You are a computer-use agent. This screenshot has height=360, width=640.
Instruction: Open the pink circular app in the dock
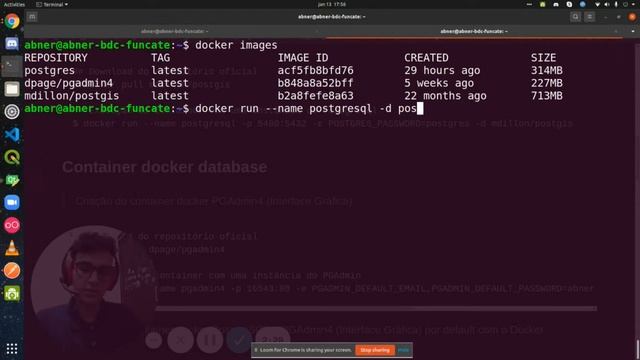pyautogui.click(x=12, y=225)
